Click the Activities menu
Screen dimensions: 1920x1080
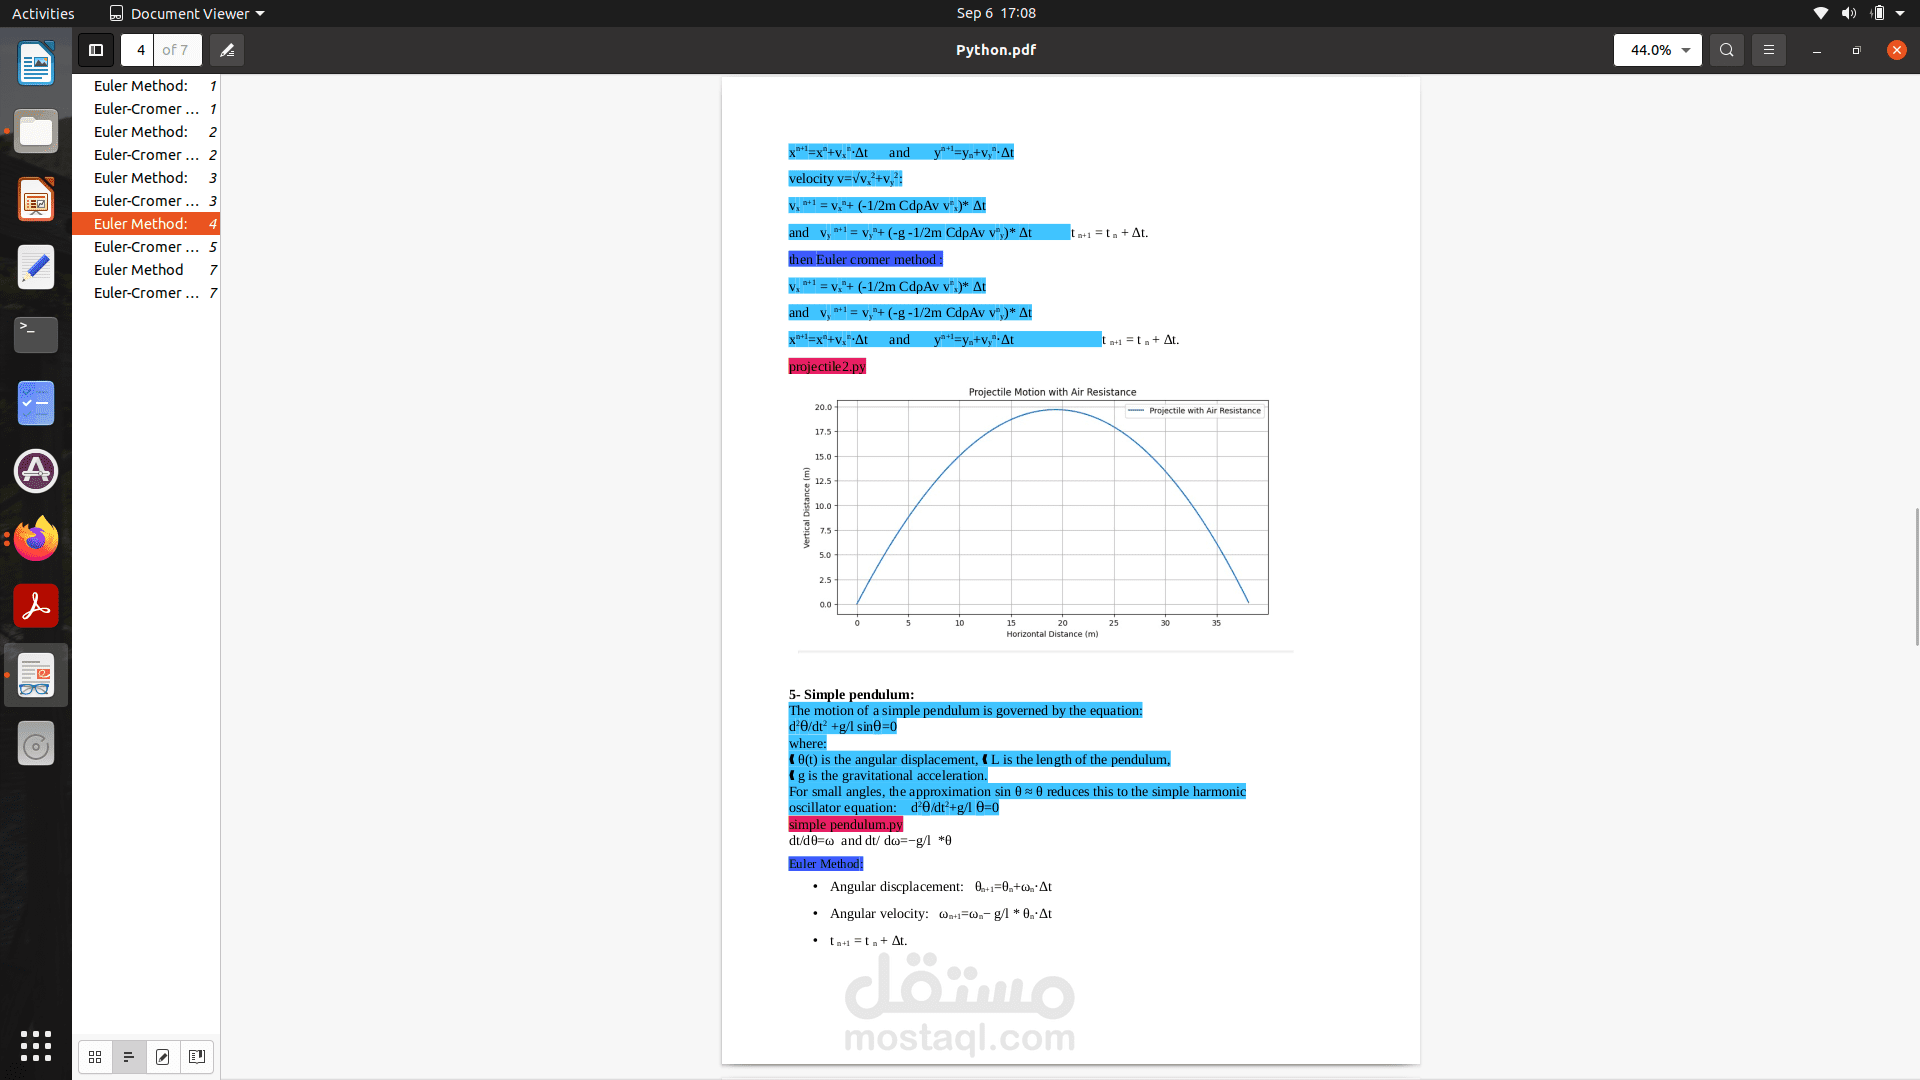pyautogui.click(x=43, y=13)
